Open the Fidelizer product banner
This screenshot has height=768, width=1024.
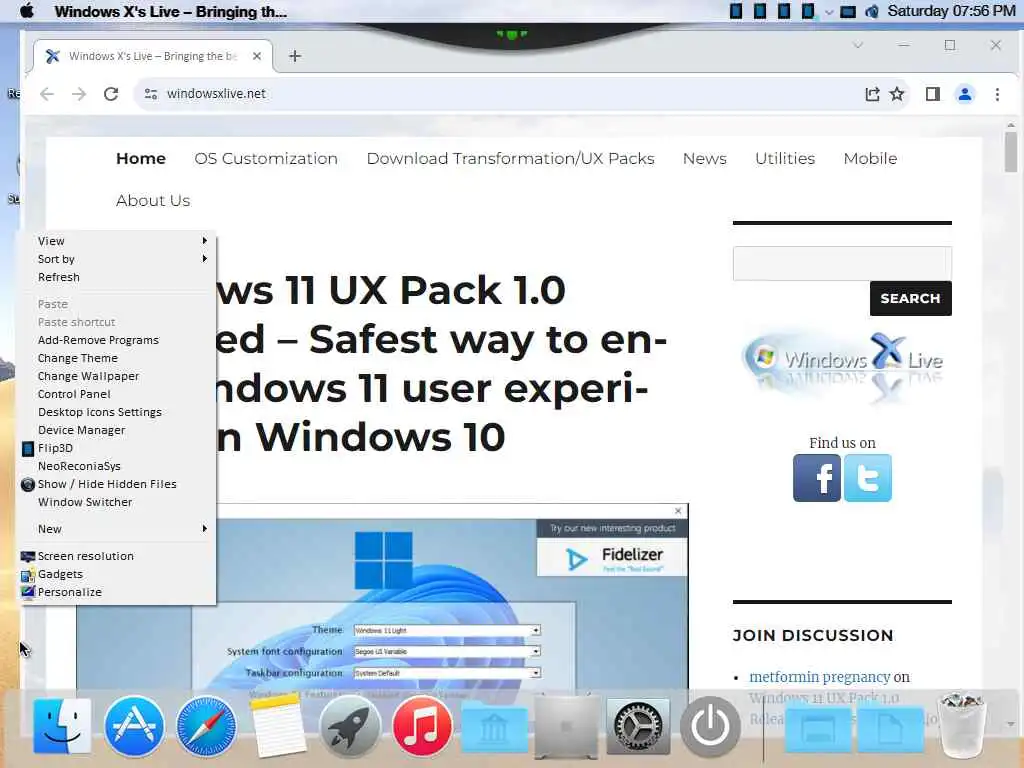[612, 557]
